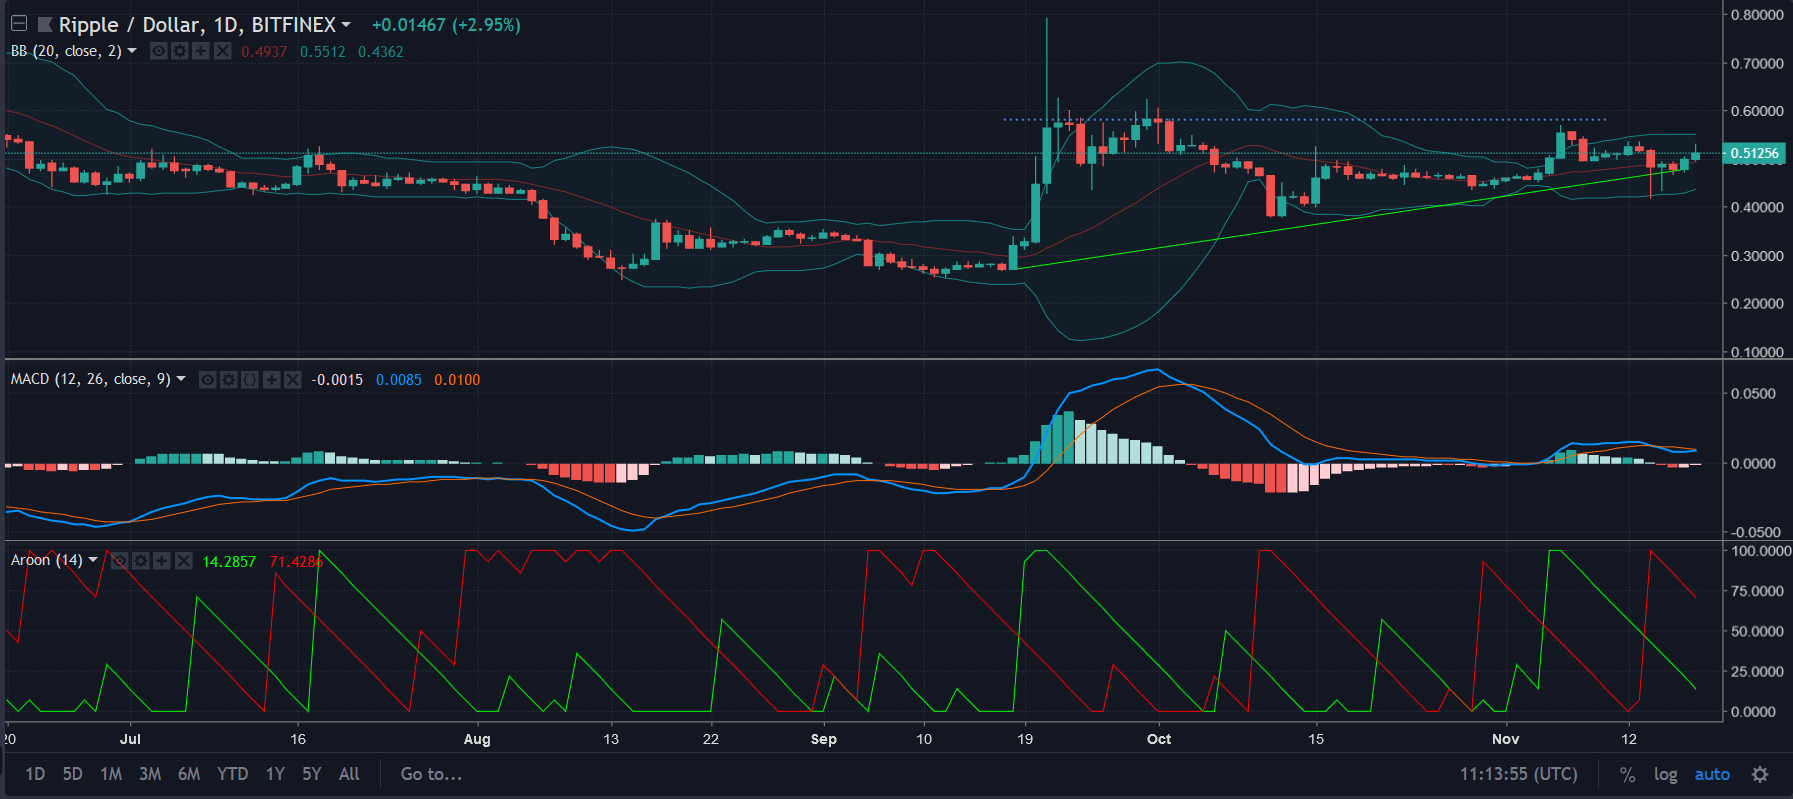Select the 1D time range

pyautogui.click(x=35, y=774)
